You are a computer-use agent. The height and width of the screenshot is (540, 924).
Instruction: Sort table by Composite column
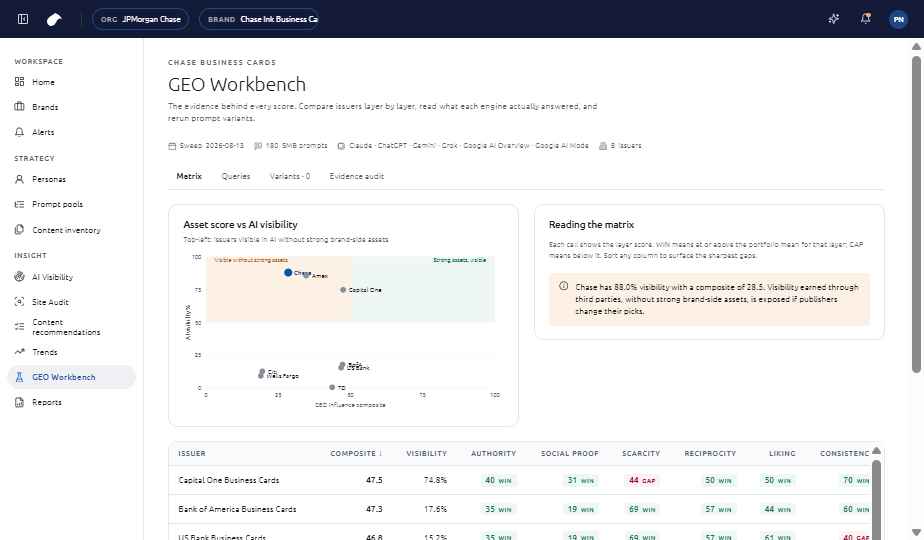356,453
